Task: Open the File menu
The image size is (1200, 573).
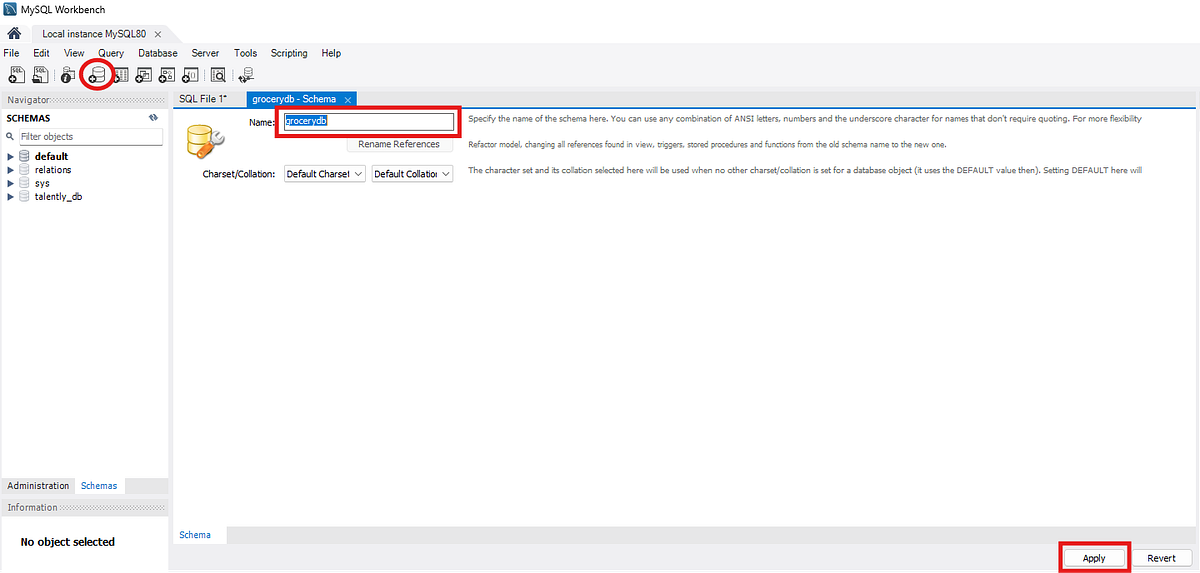Action: point(12,53)
